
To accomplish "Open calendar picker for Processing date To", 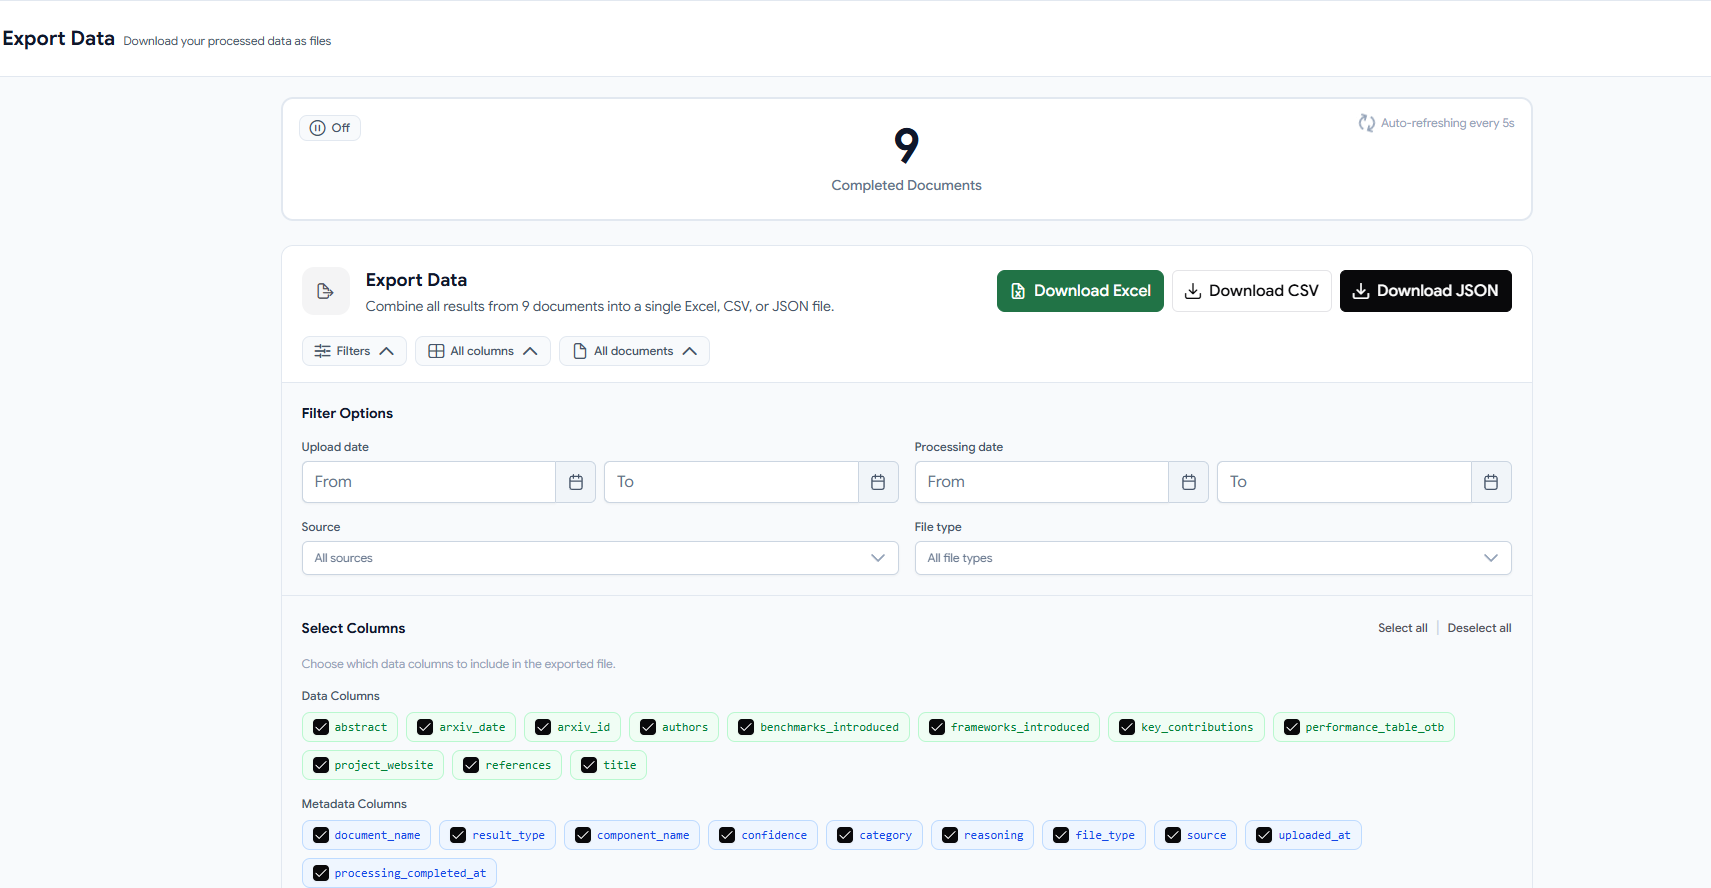I will pyautogui.click(x=1491, y=482).
